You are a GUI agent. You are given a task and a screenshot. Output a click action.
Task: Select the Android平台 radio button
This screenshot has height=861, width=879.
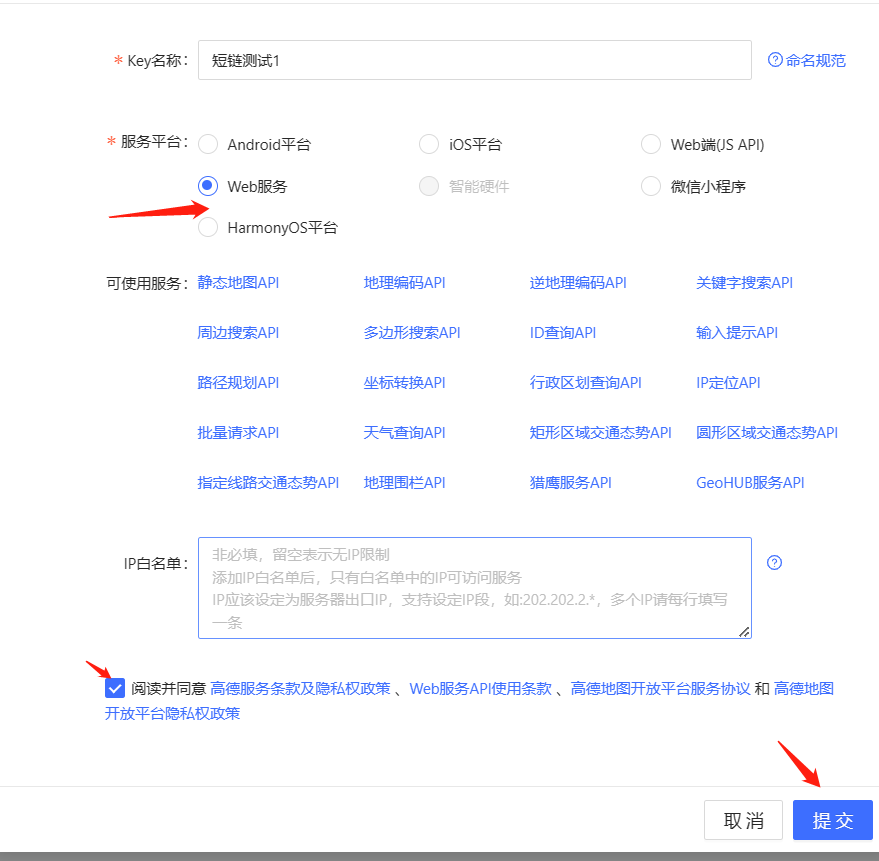pyautogui.click(x=208, y=144)
